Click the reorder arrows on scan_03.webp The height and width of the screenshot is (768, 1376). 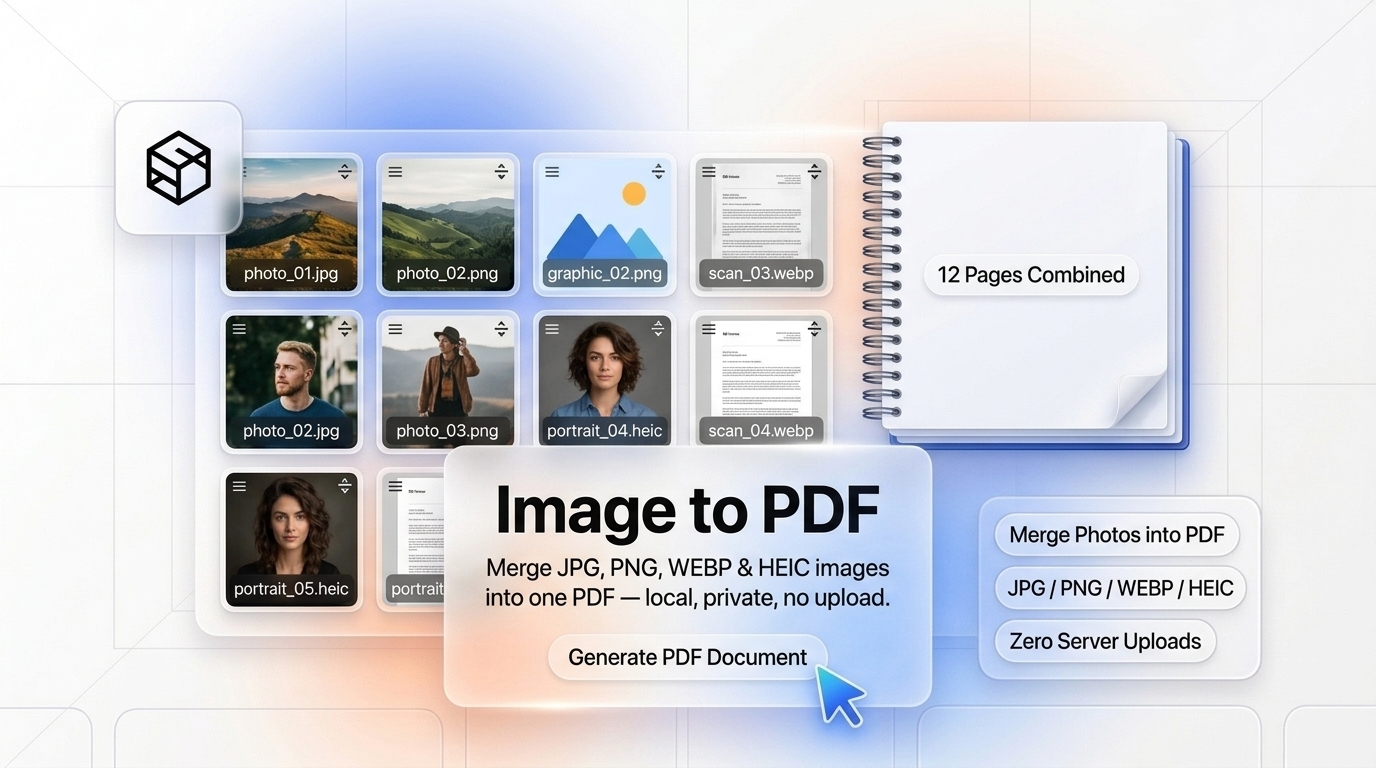[x=814, y=171]
